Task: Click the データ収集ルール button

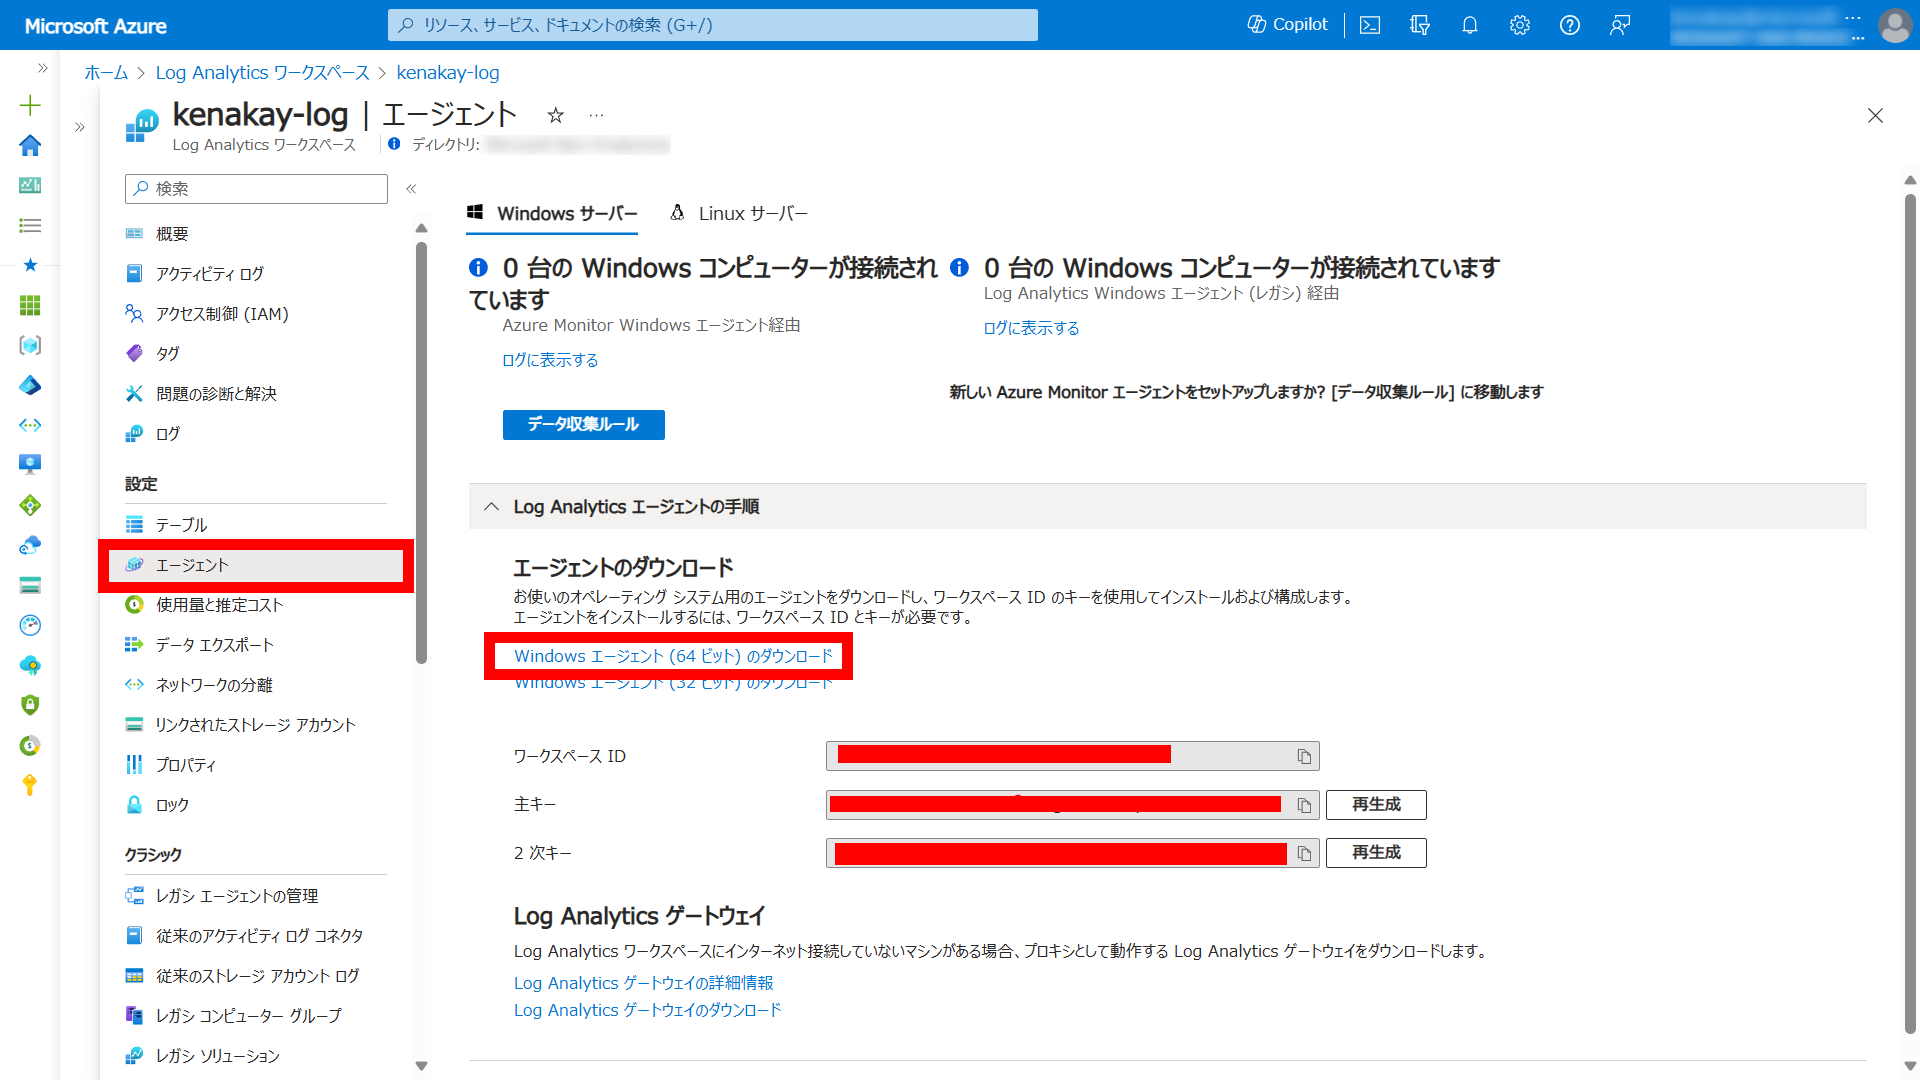Action: (x=583, y=425)
